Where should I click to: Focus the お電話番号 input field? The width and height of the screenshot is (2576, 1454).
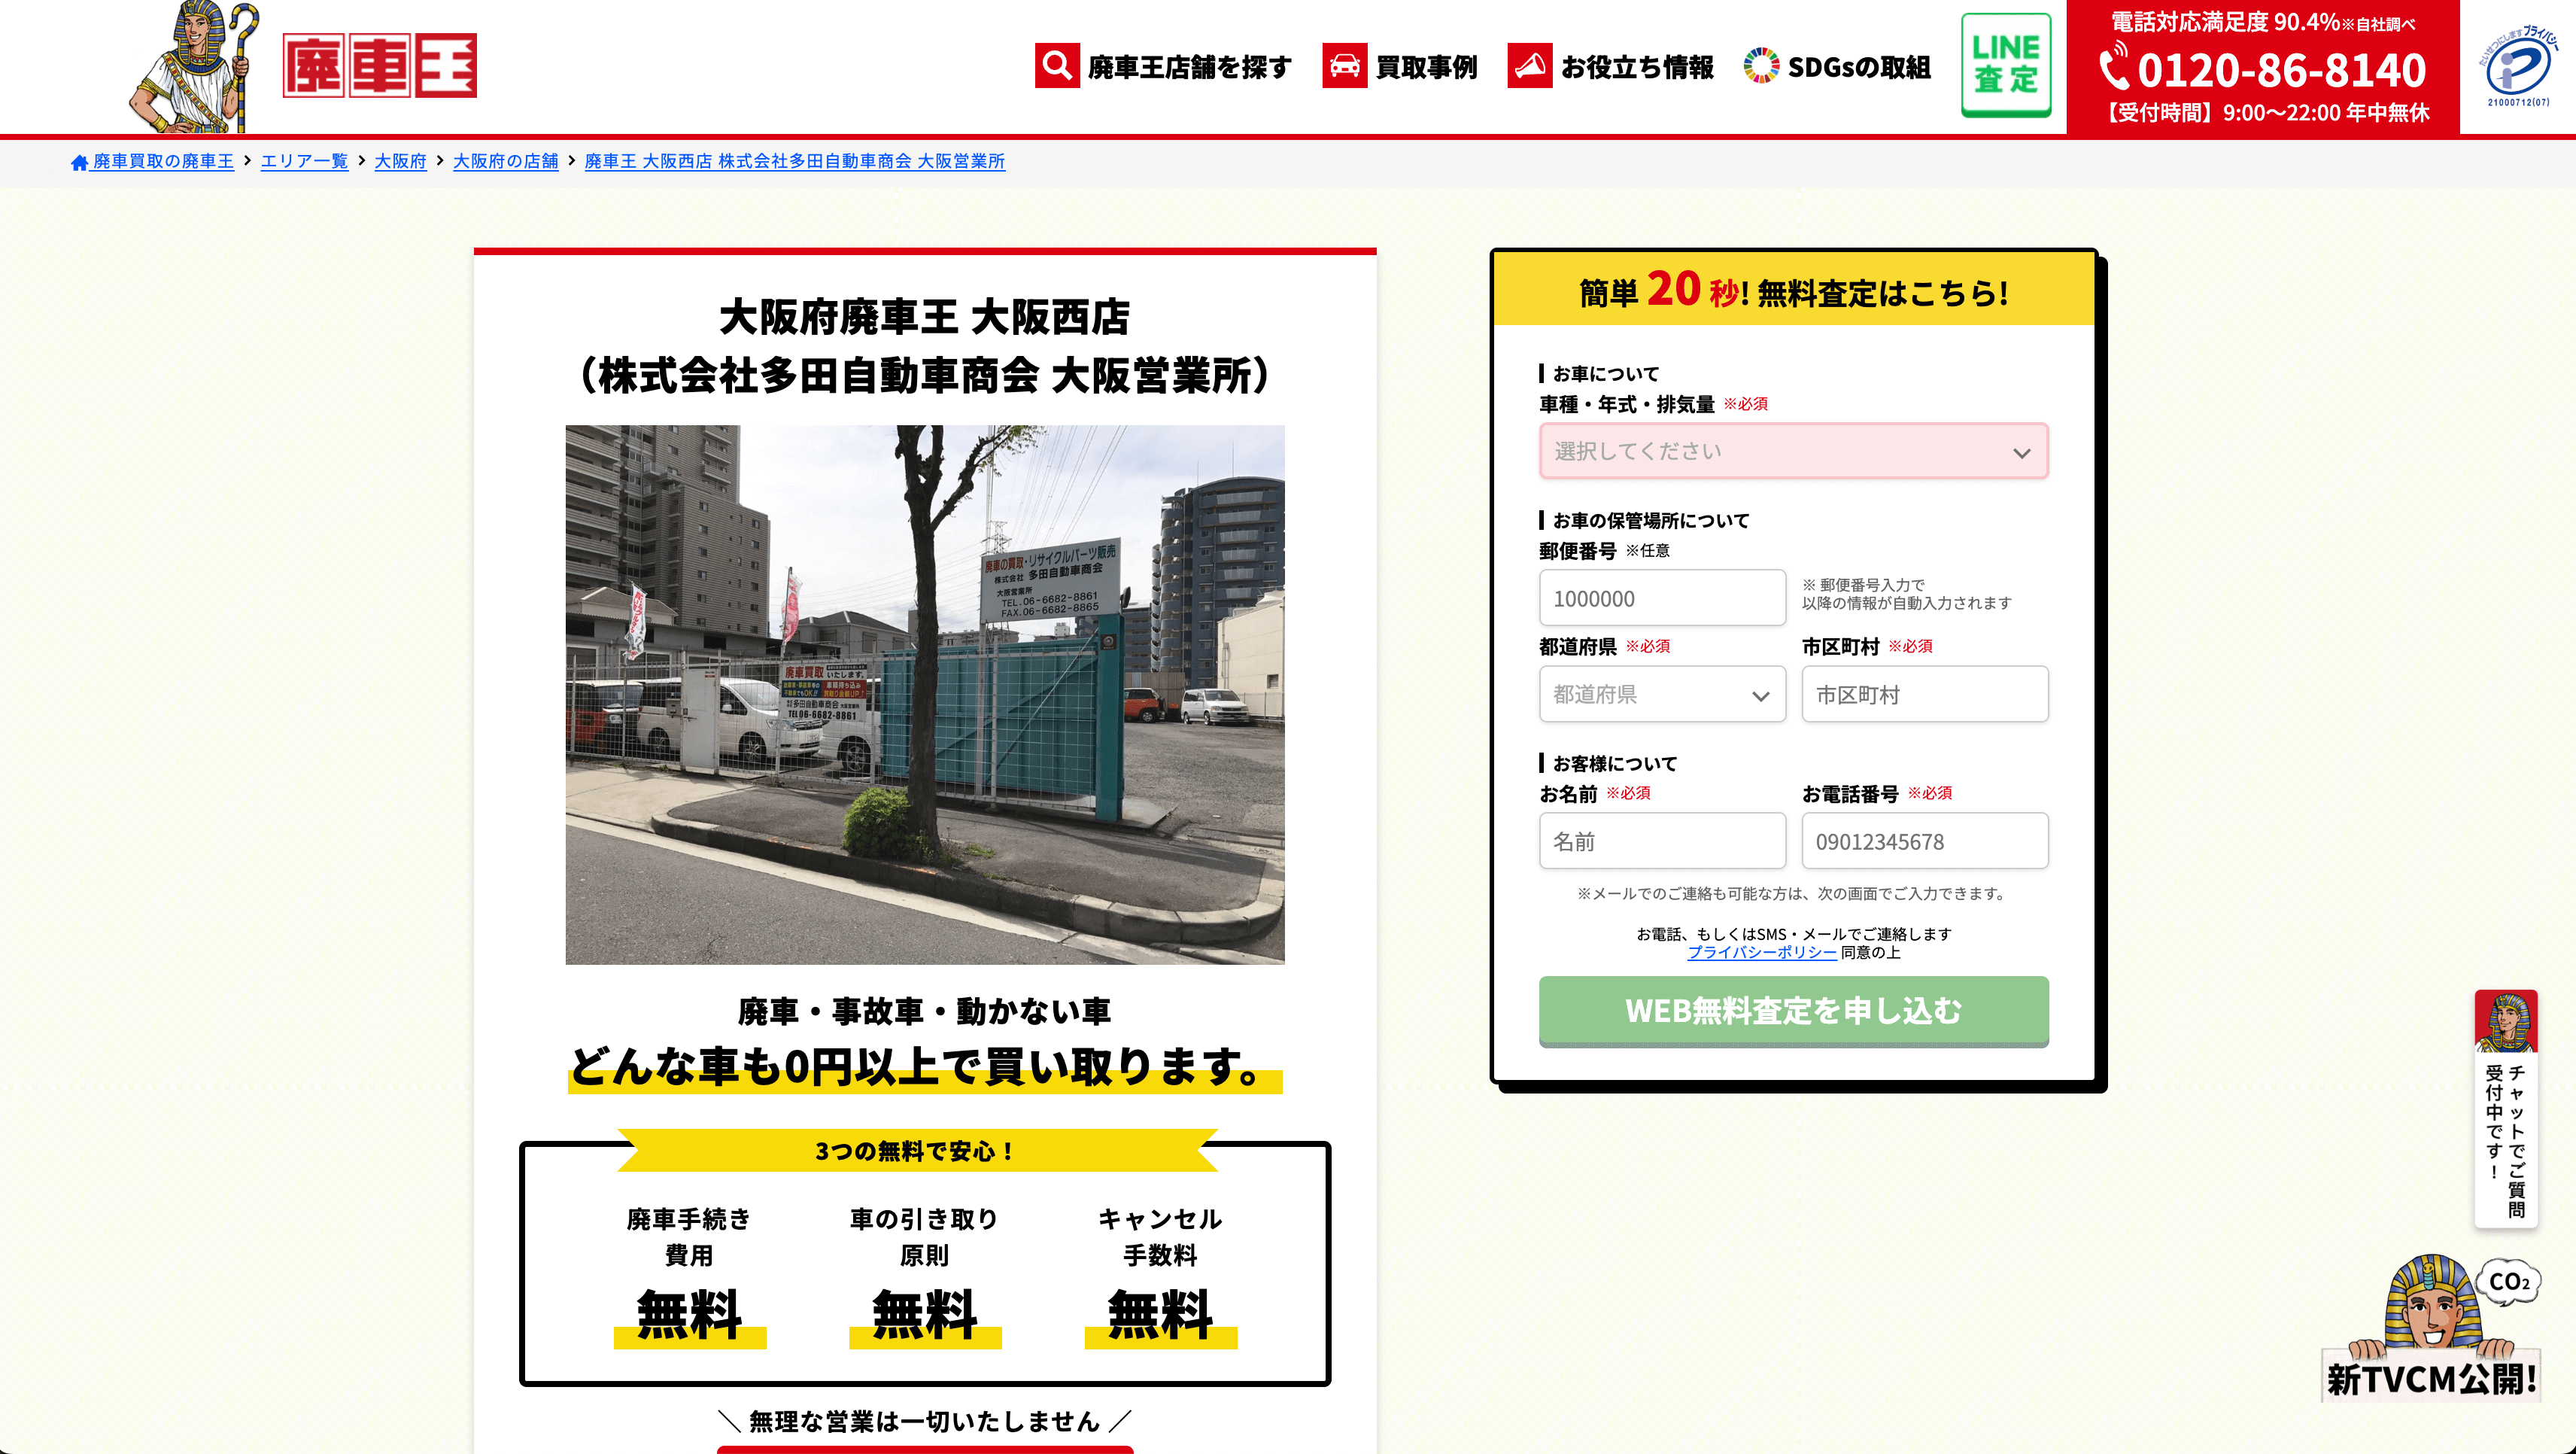(1924, 841)
